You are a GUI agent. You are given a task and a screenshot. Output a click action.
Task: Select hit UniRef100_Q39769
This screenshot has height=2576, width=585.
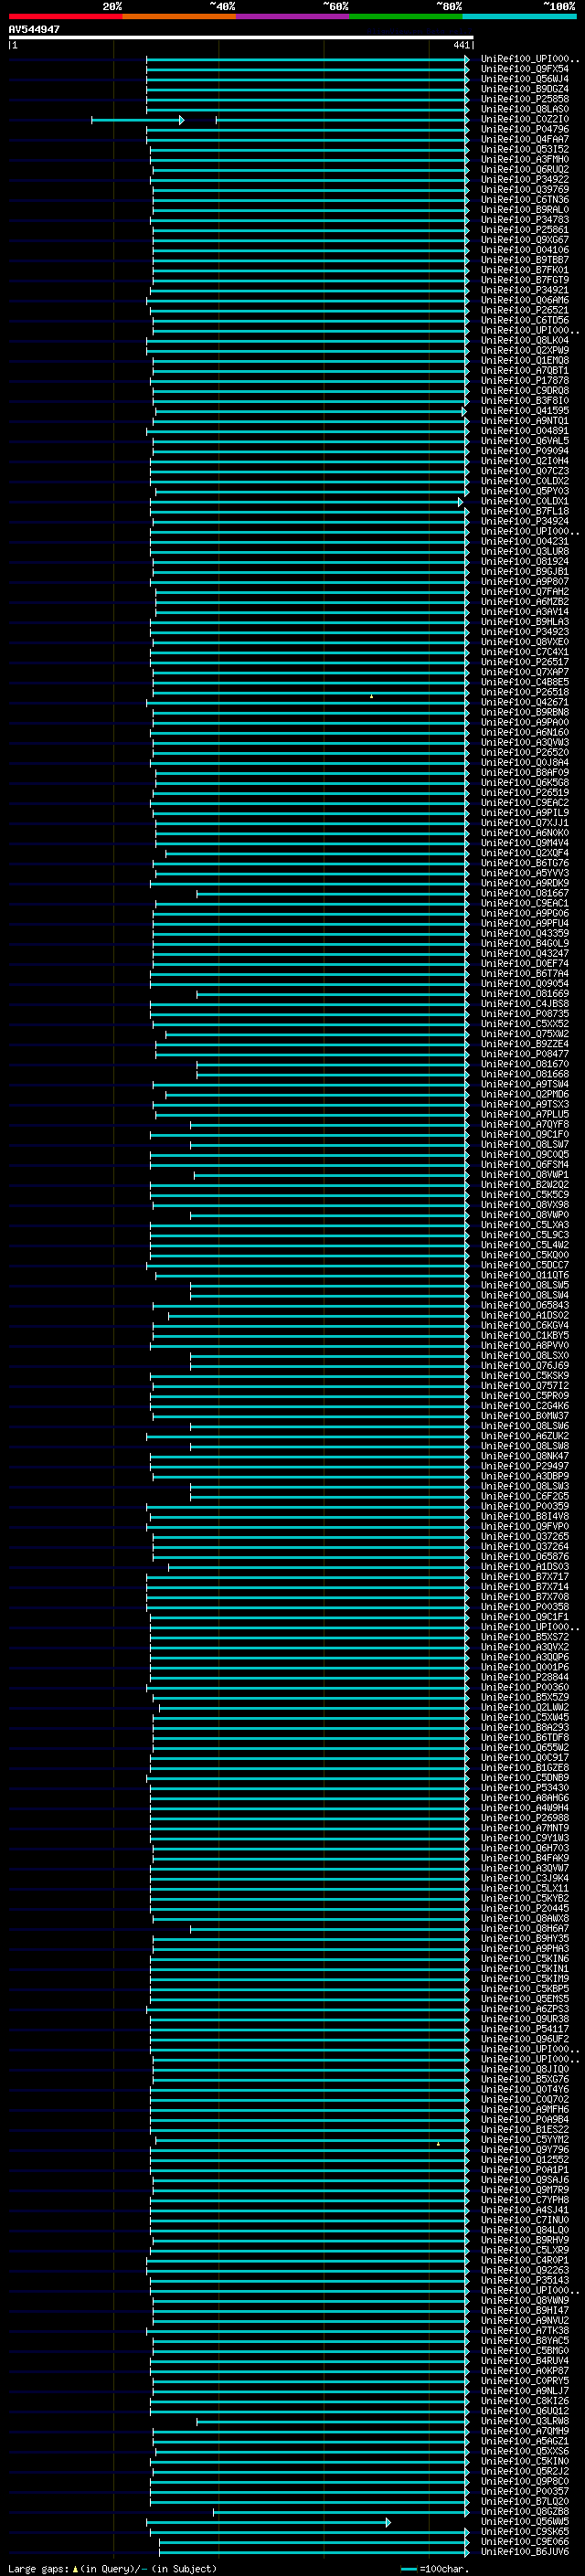tap(525, 189)
